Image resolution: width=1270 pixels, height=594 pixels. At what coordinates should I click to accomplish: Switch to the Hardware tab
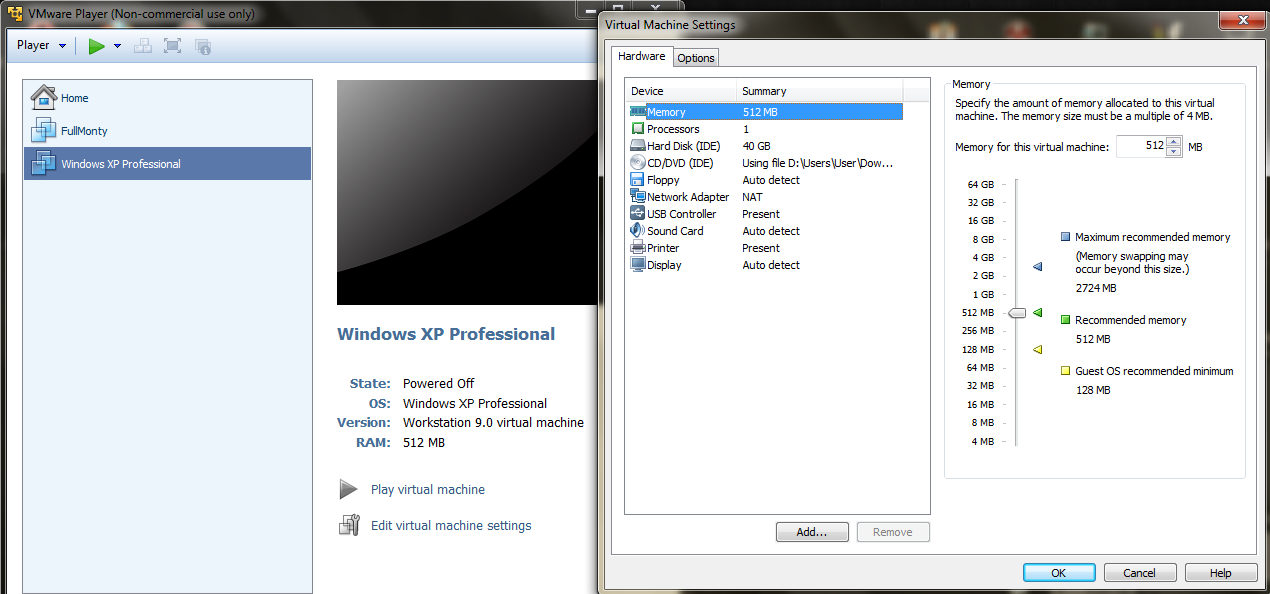coord(641,56)
